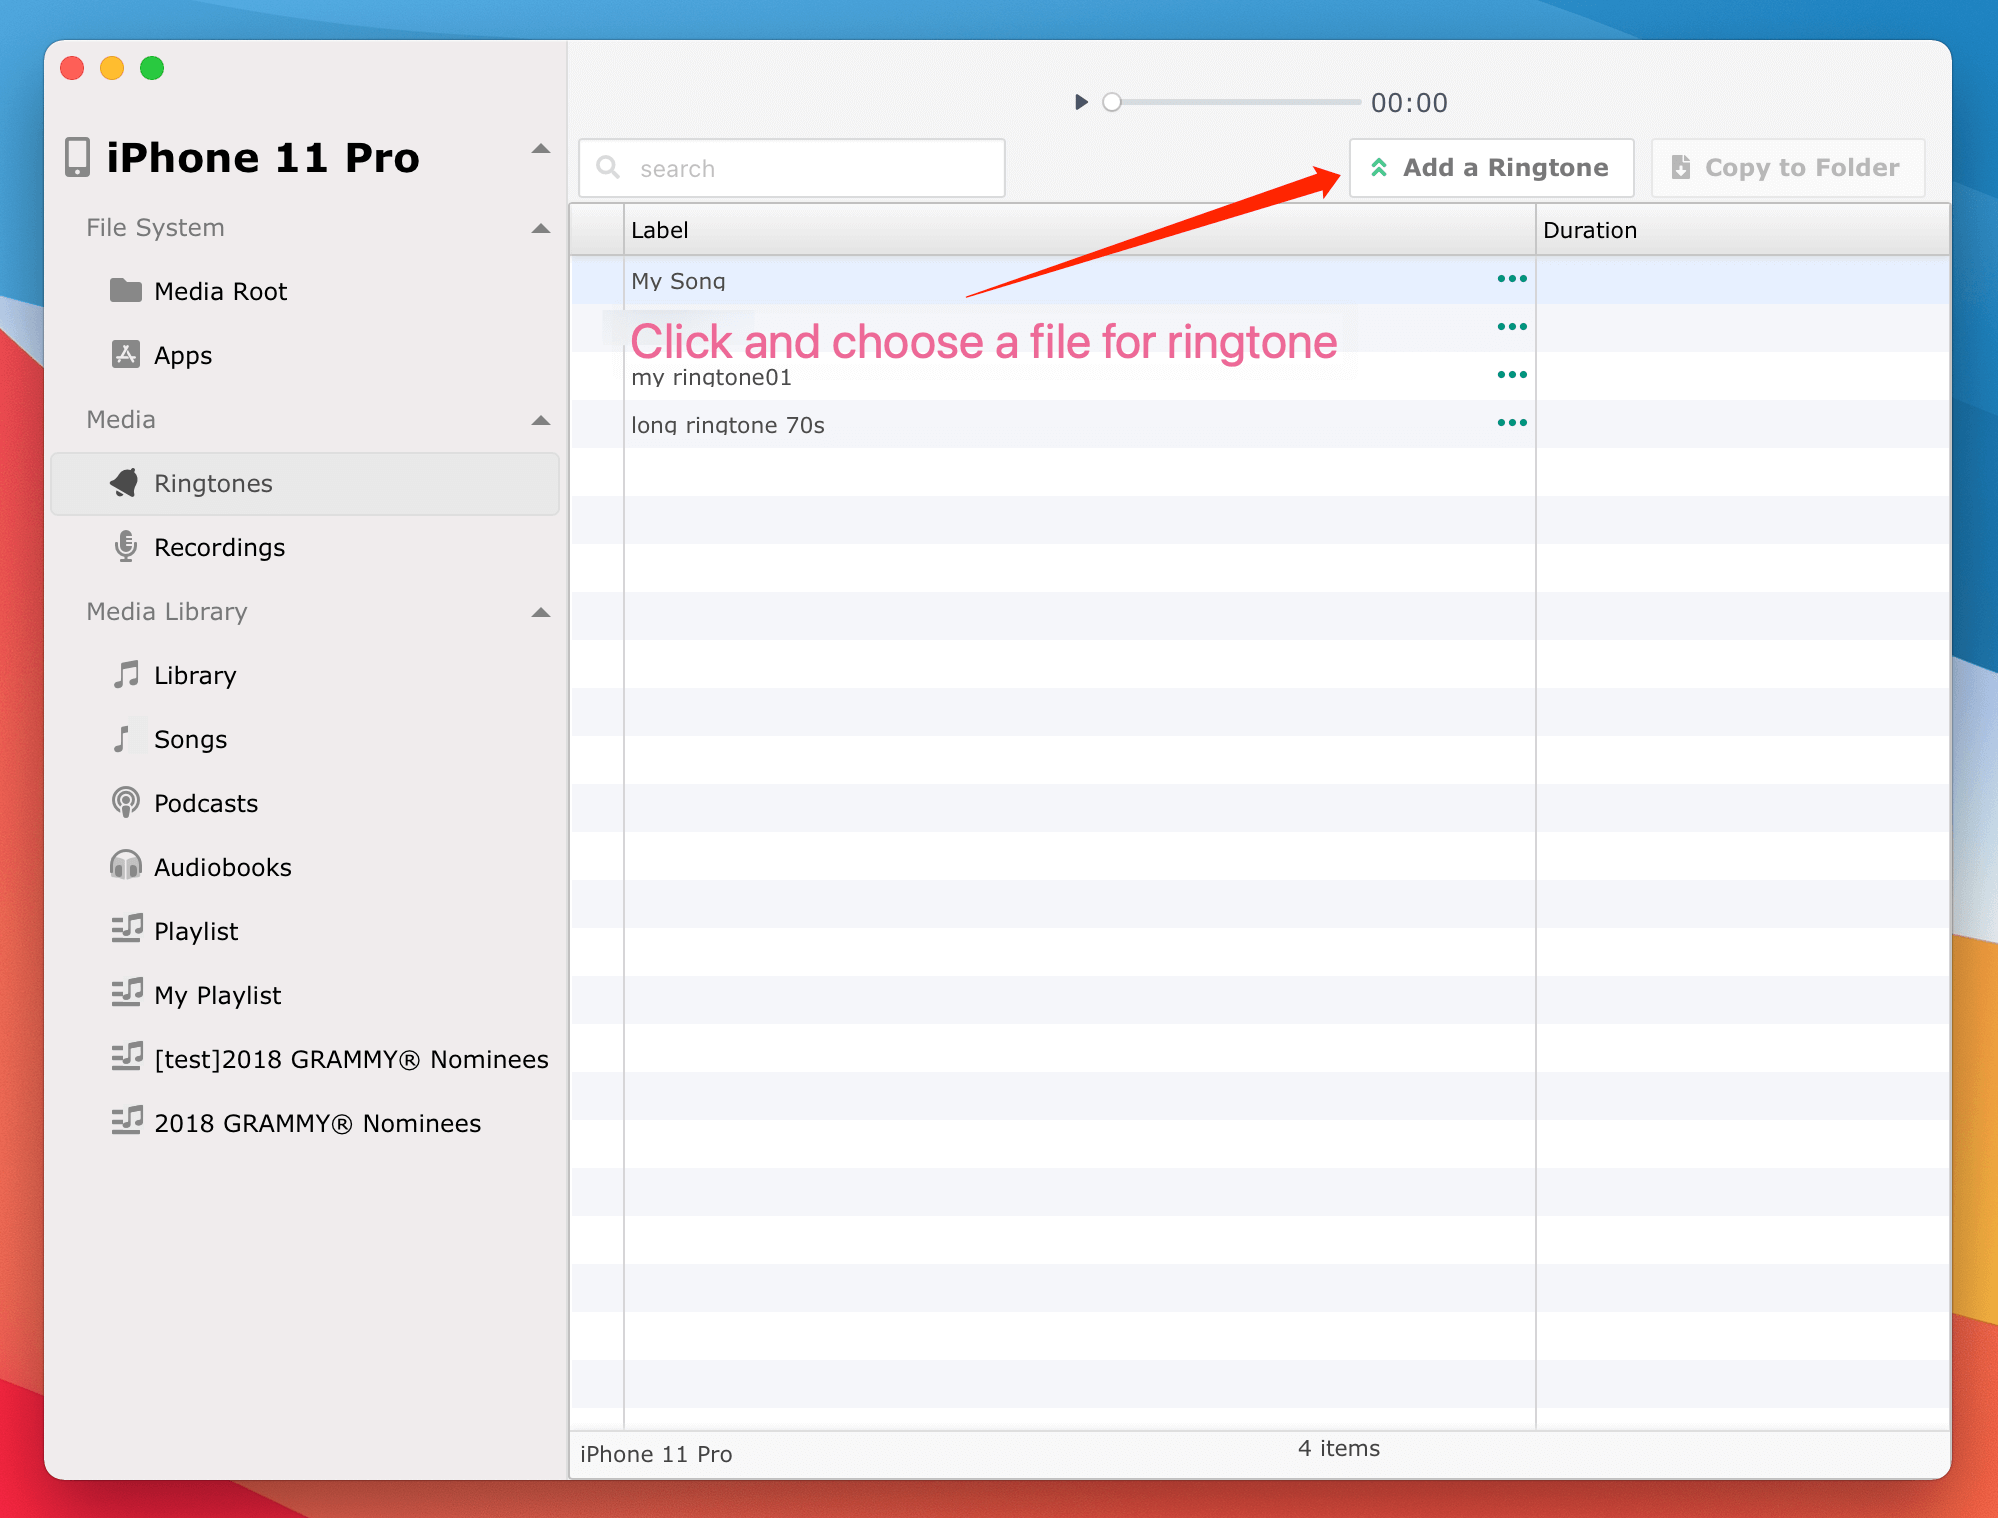Click the Apps store icon
The image size is (1998, 1518).
[126, 354]
